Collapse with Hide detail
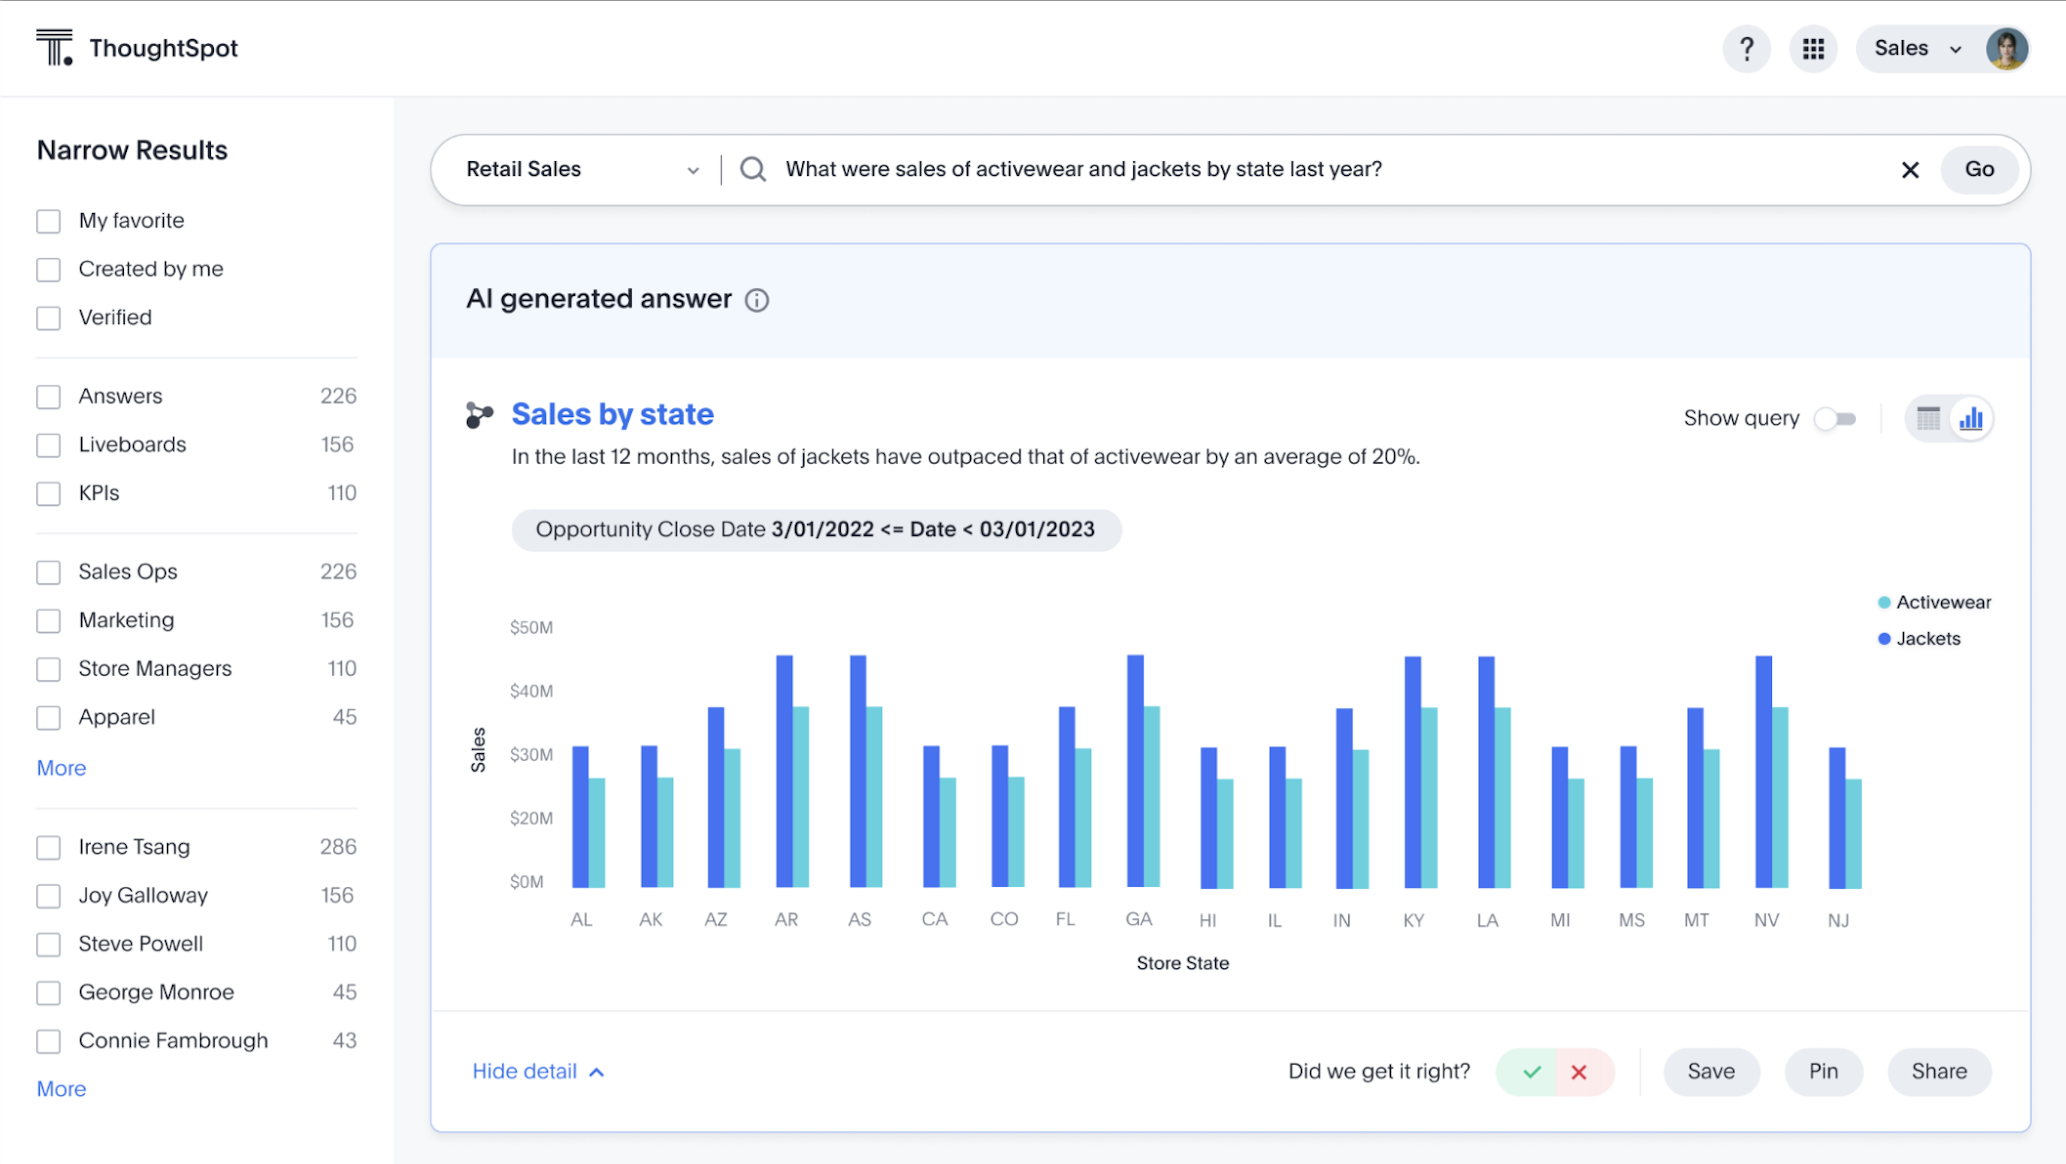This screenshot has height=1164, width=2066. [538, 1072]
